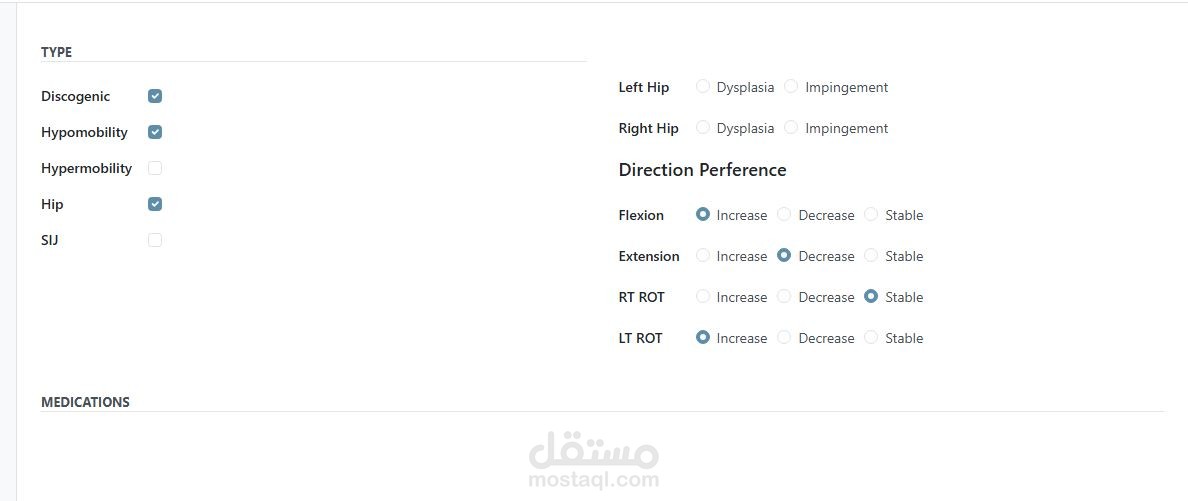Mark Extension as Stable
The height and width of the screenshot is (501, 1188).
(871, 255)
